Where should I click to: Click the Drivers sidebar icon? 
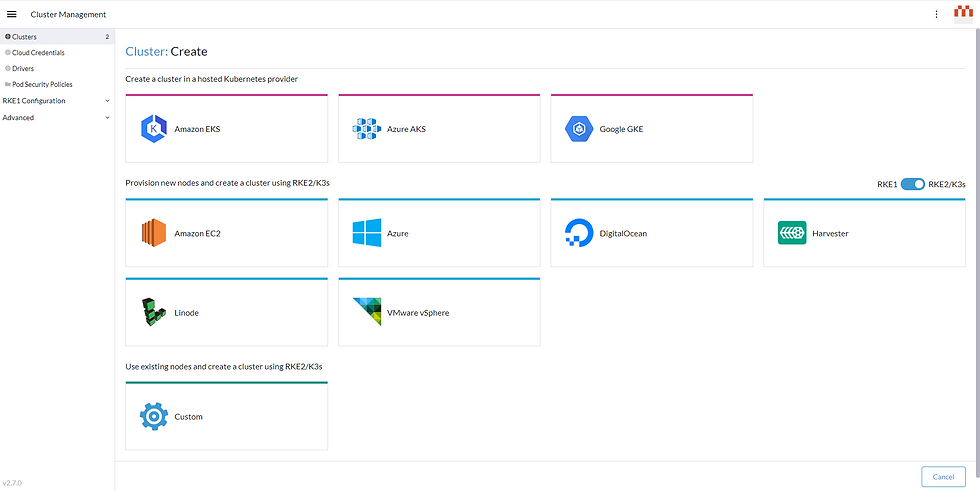click(8, 69)
